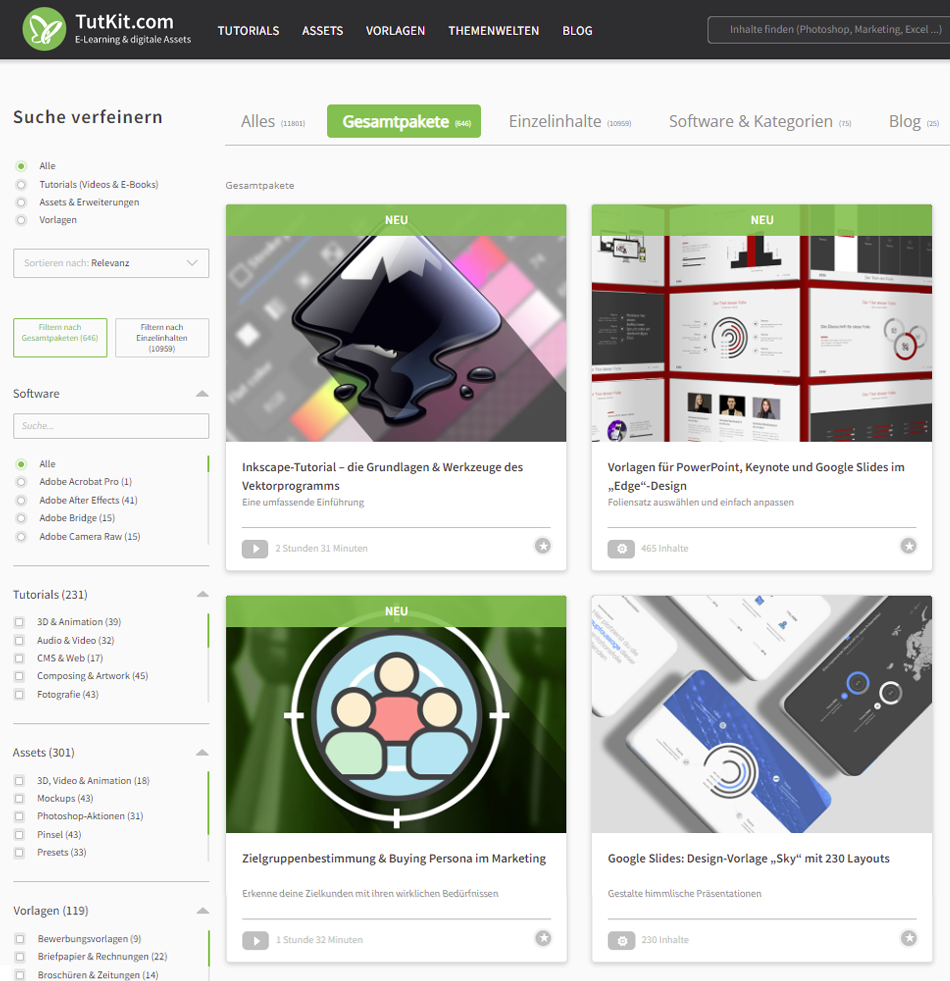Select Adobe After Effects (41) software filter
950x981 pixels.
pos(21,501)
